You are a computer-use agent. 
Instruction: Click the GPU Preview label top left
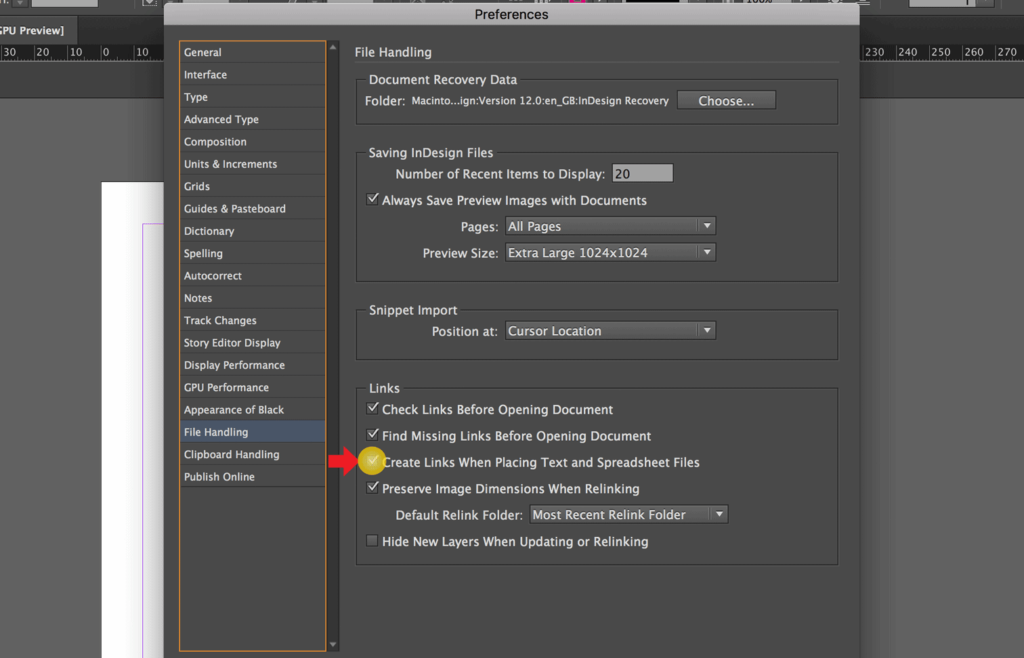(30, 30)
